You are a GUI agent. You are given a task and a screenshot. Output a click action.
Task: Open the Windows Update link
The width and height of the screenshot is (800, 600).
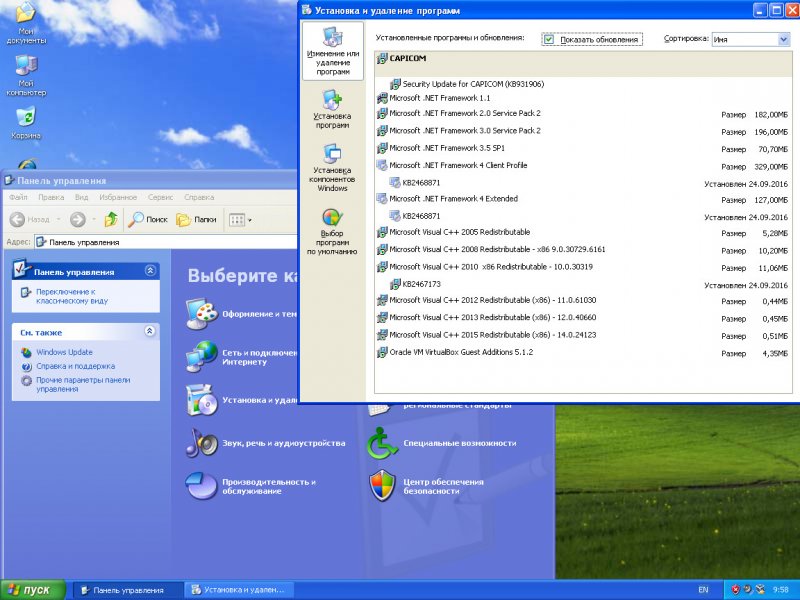(64, 352)
